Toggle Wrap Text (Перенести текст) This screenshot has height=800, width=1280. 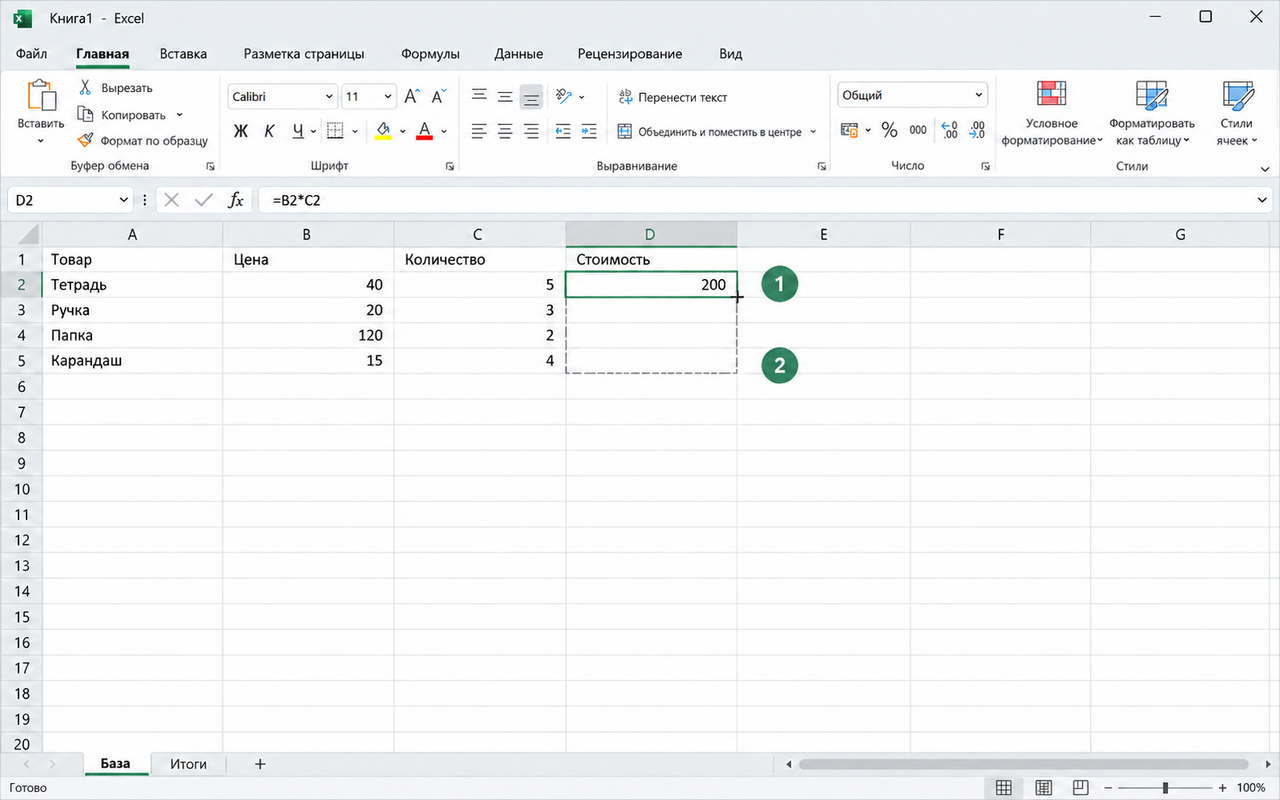point(673,97)
